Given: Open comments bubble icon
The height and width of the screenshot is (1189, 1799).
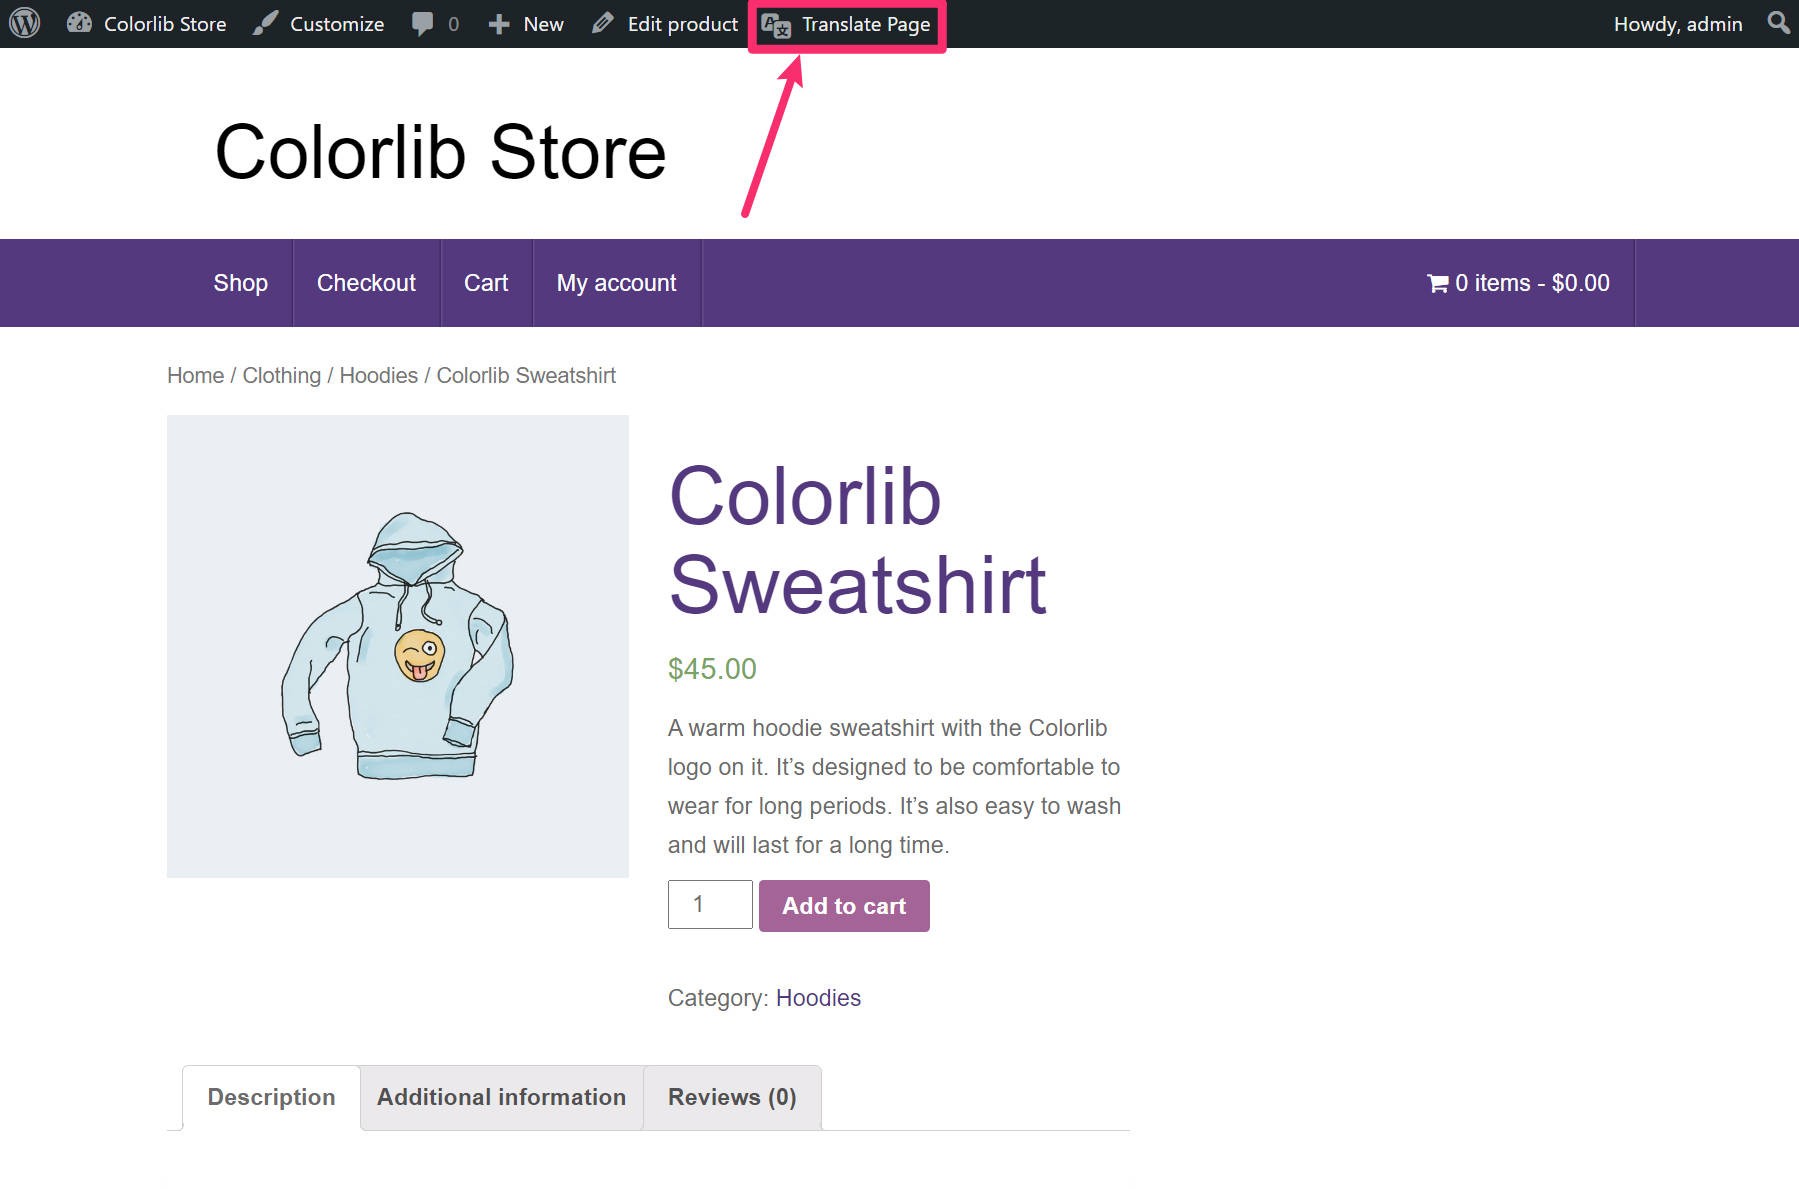Looking at the screenshot, I should click(x=423, y=24).
